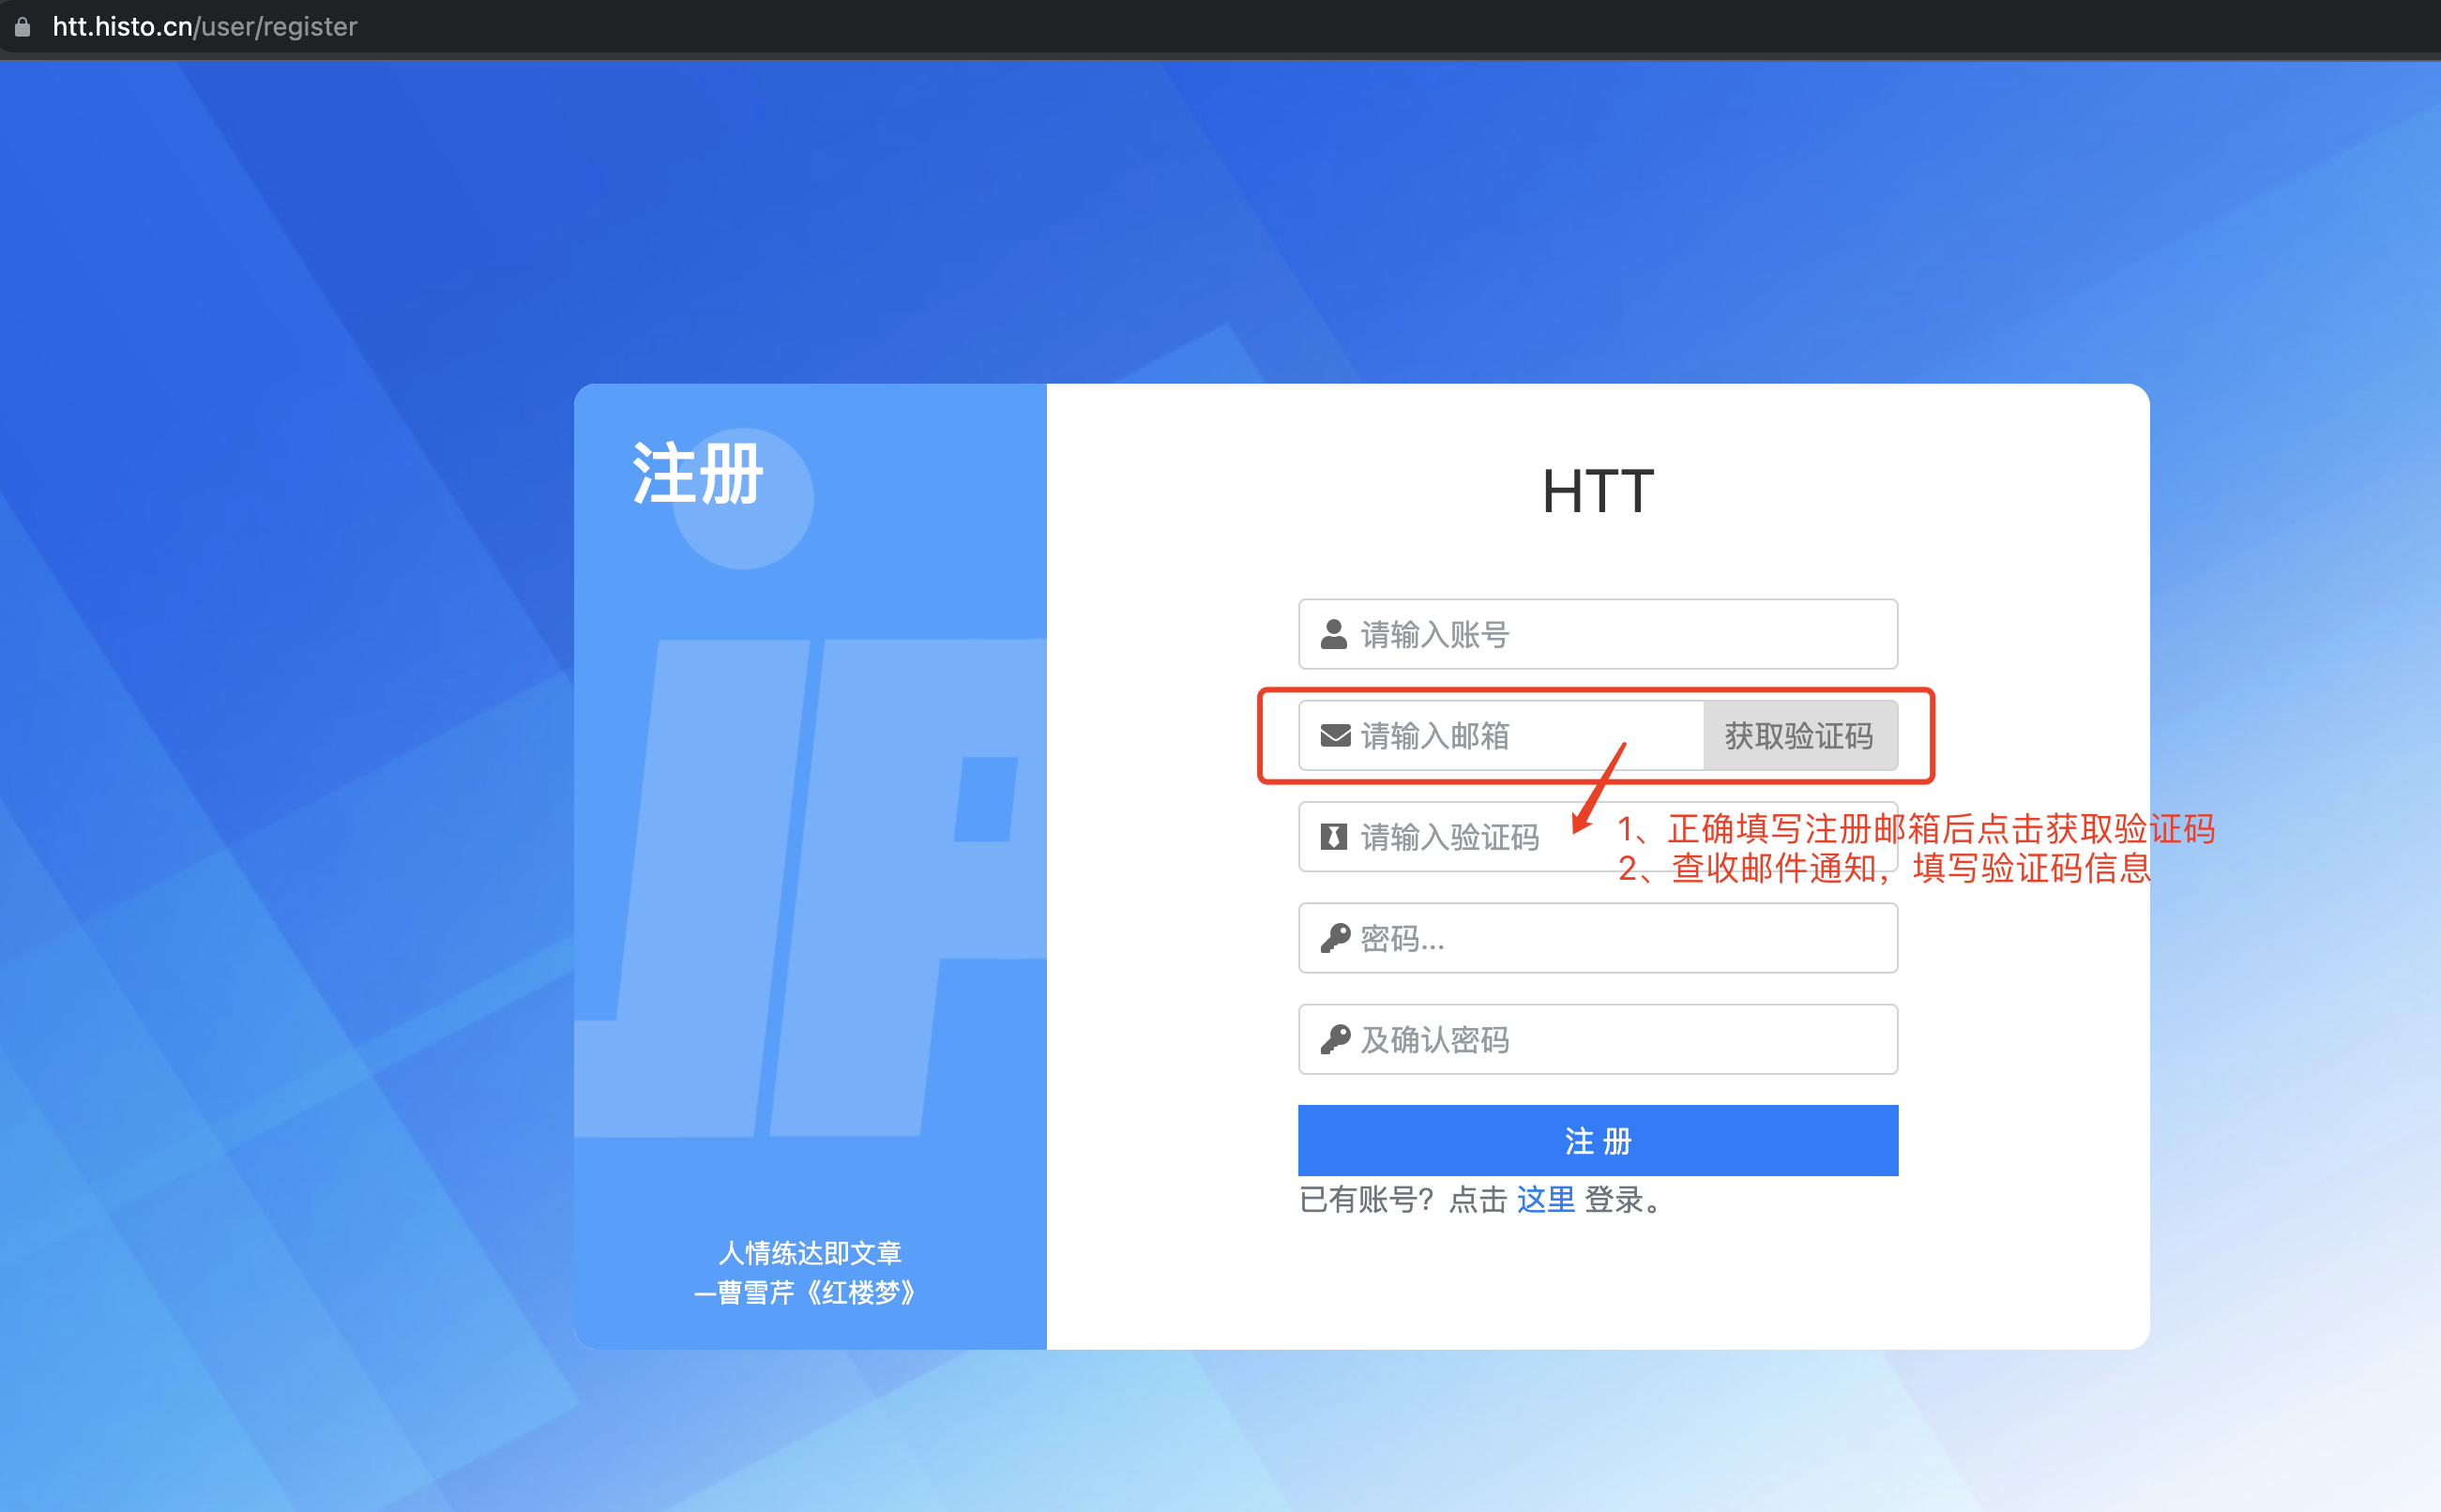The width and height of the screenshot is (2441, 1512).
Task: Click the email address input field
Action: [1501, 735]
